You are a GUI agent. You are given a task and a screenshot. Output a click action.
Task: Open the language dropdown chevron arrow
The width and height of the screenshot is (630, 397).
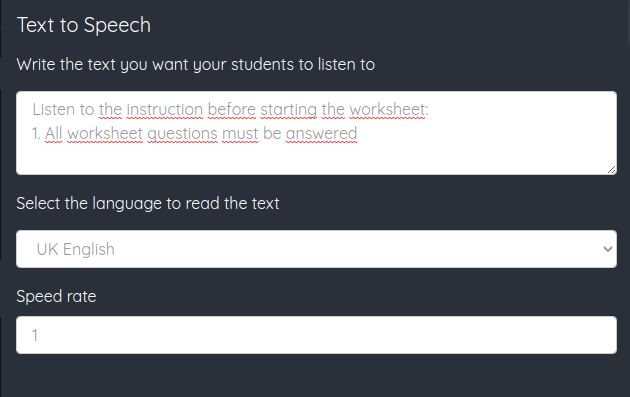608,249
